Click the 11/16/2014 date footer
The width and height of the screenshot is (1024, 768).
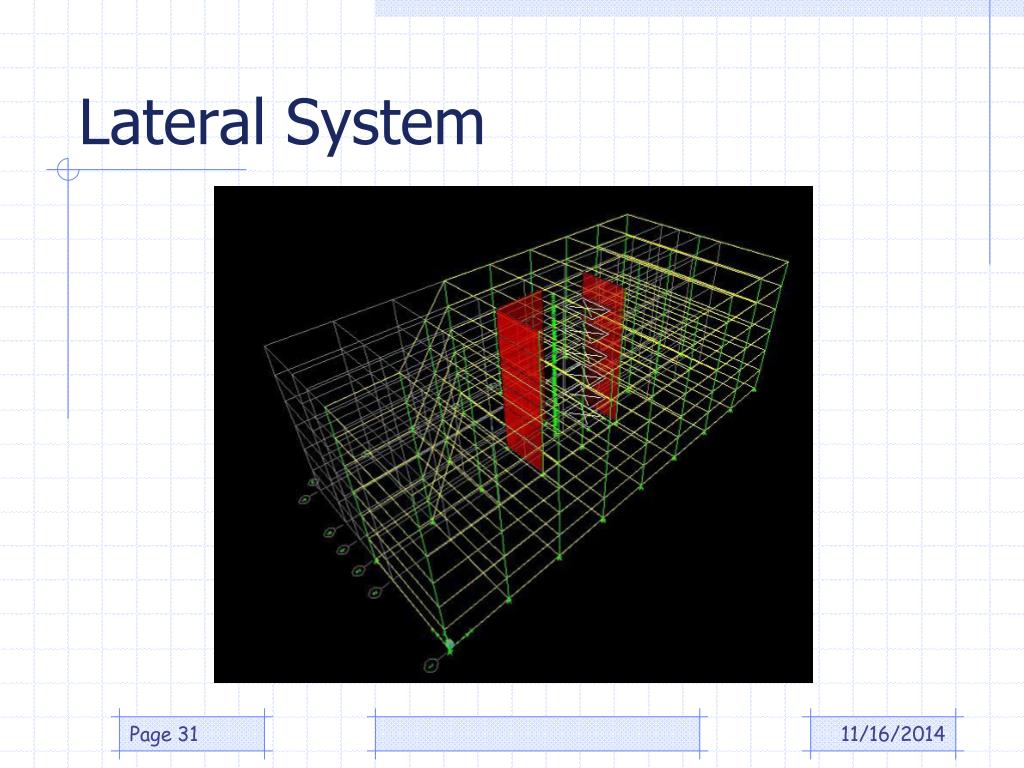point(892,734)
